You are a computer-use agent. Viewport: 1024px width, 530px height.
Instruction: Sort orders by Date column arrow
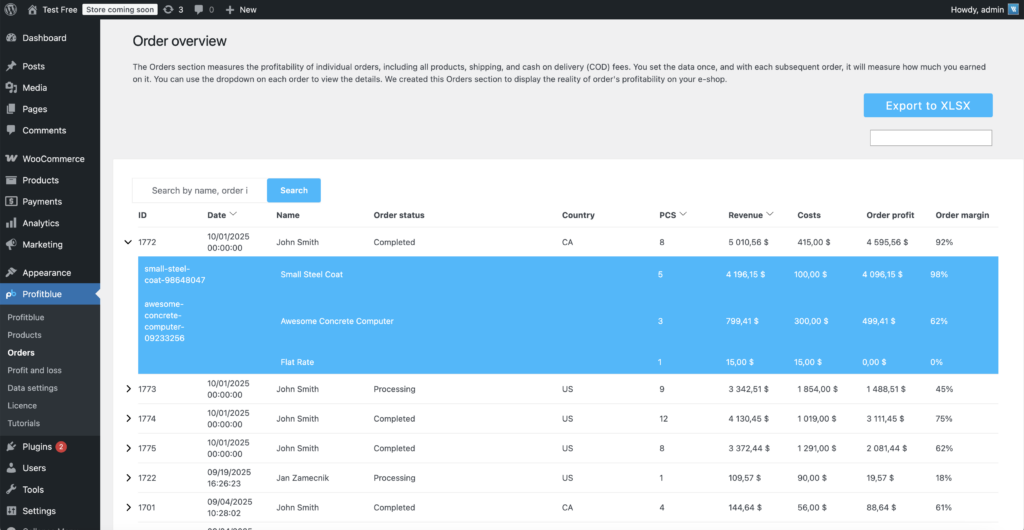[234, 214]
